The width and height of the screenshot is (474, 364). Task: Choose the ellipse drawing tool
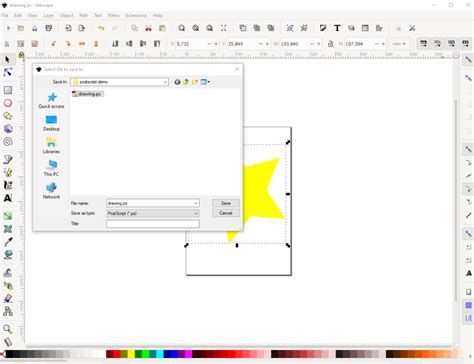coord(8,103)
